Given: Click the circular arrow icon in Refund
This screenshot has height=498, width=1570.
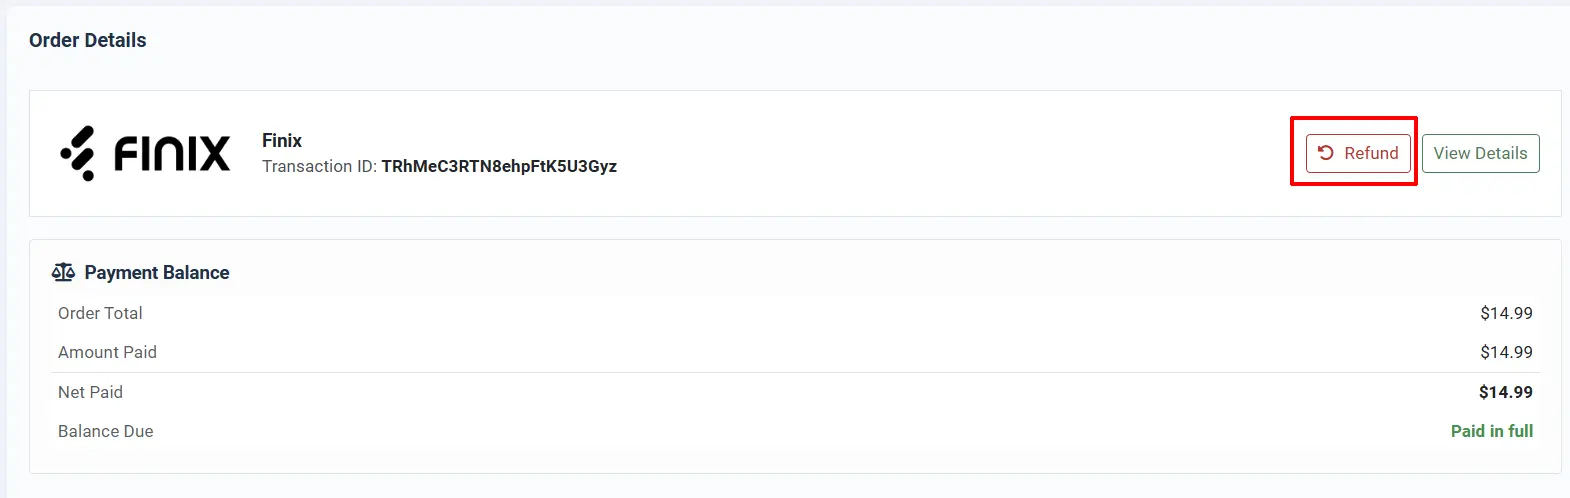Looking at the screenshot, I should tap(1326, 153).
